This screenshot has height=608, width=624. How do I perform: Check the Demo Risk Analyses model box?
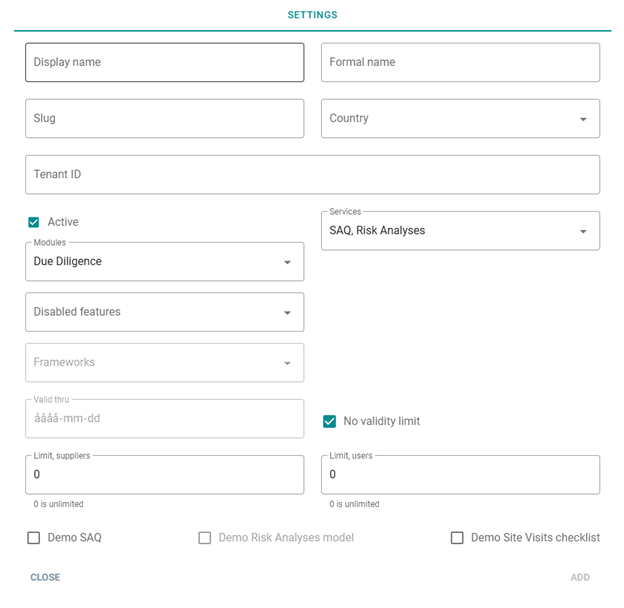[205, 538]
